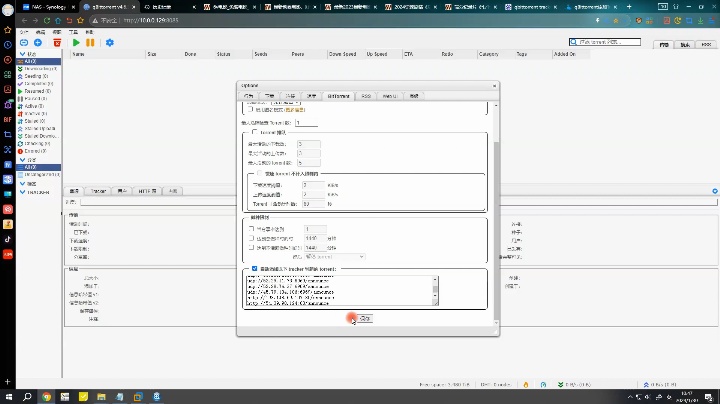Toggle the second seeding limit minutes checkbox
Screen dimensions: 720x404
click(251, 238)
